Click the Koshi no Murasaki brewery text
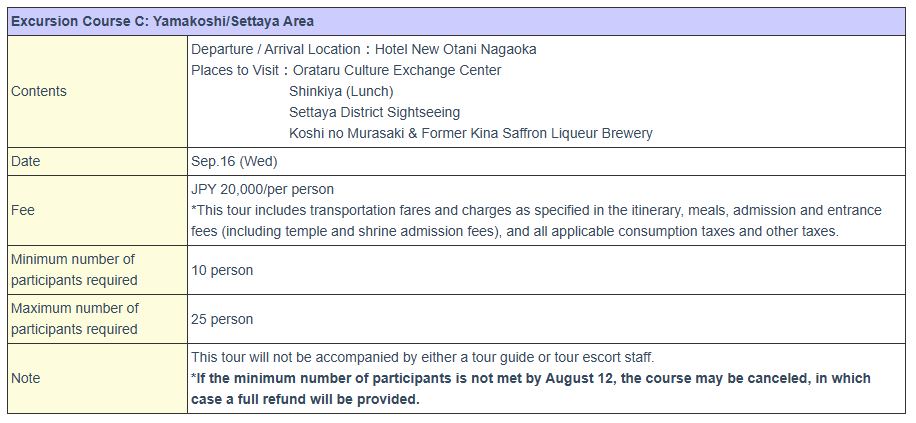916x423 pixels. 471,133
